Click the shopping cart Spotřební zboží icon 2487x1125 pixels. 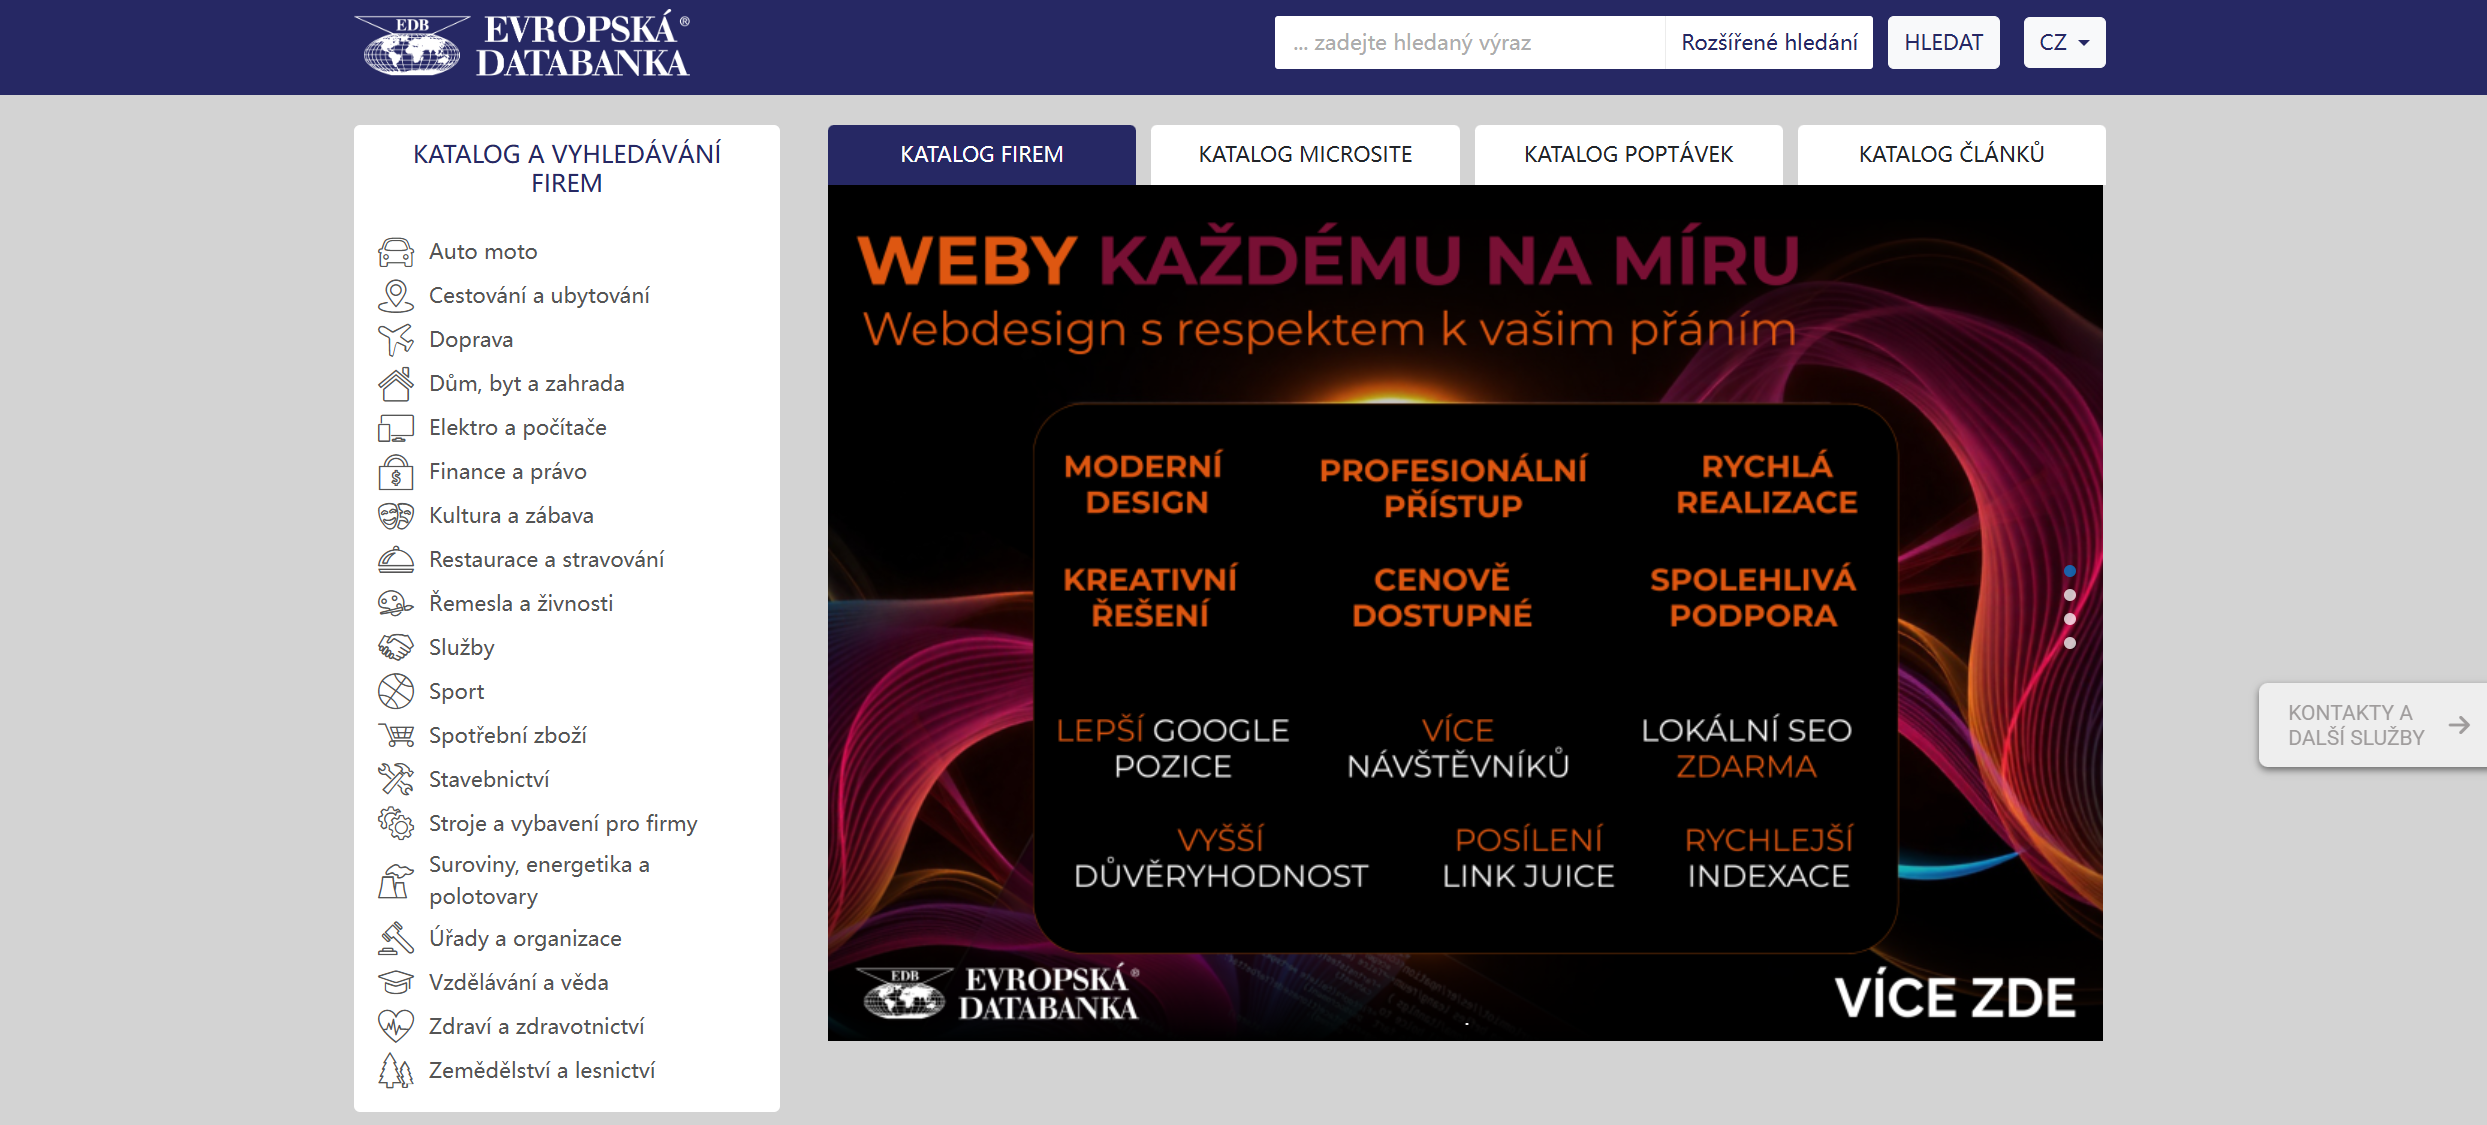(x=396, y=736)
